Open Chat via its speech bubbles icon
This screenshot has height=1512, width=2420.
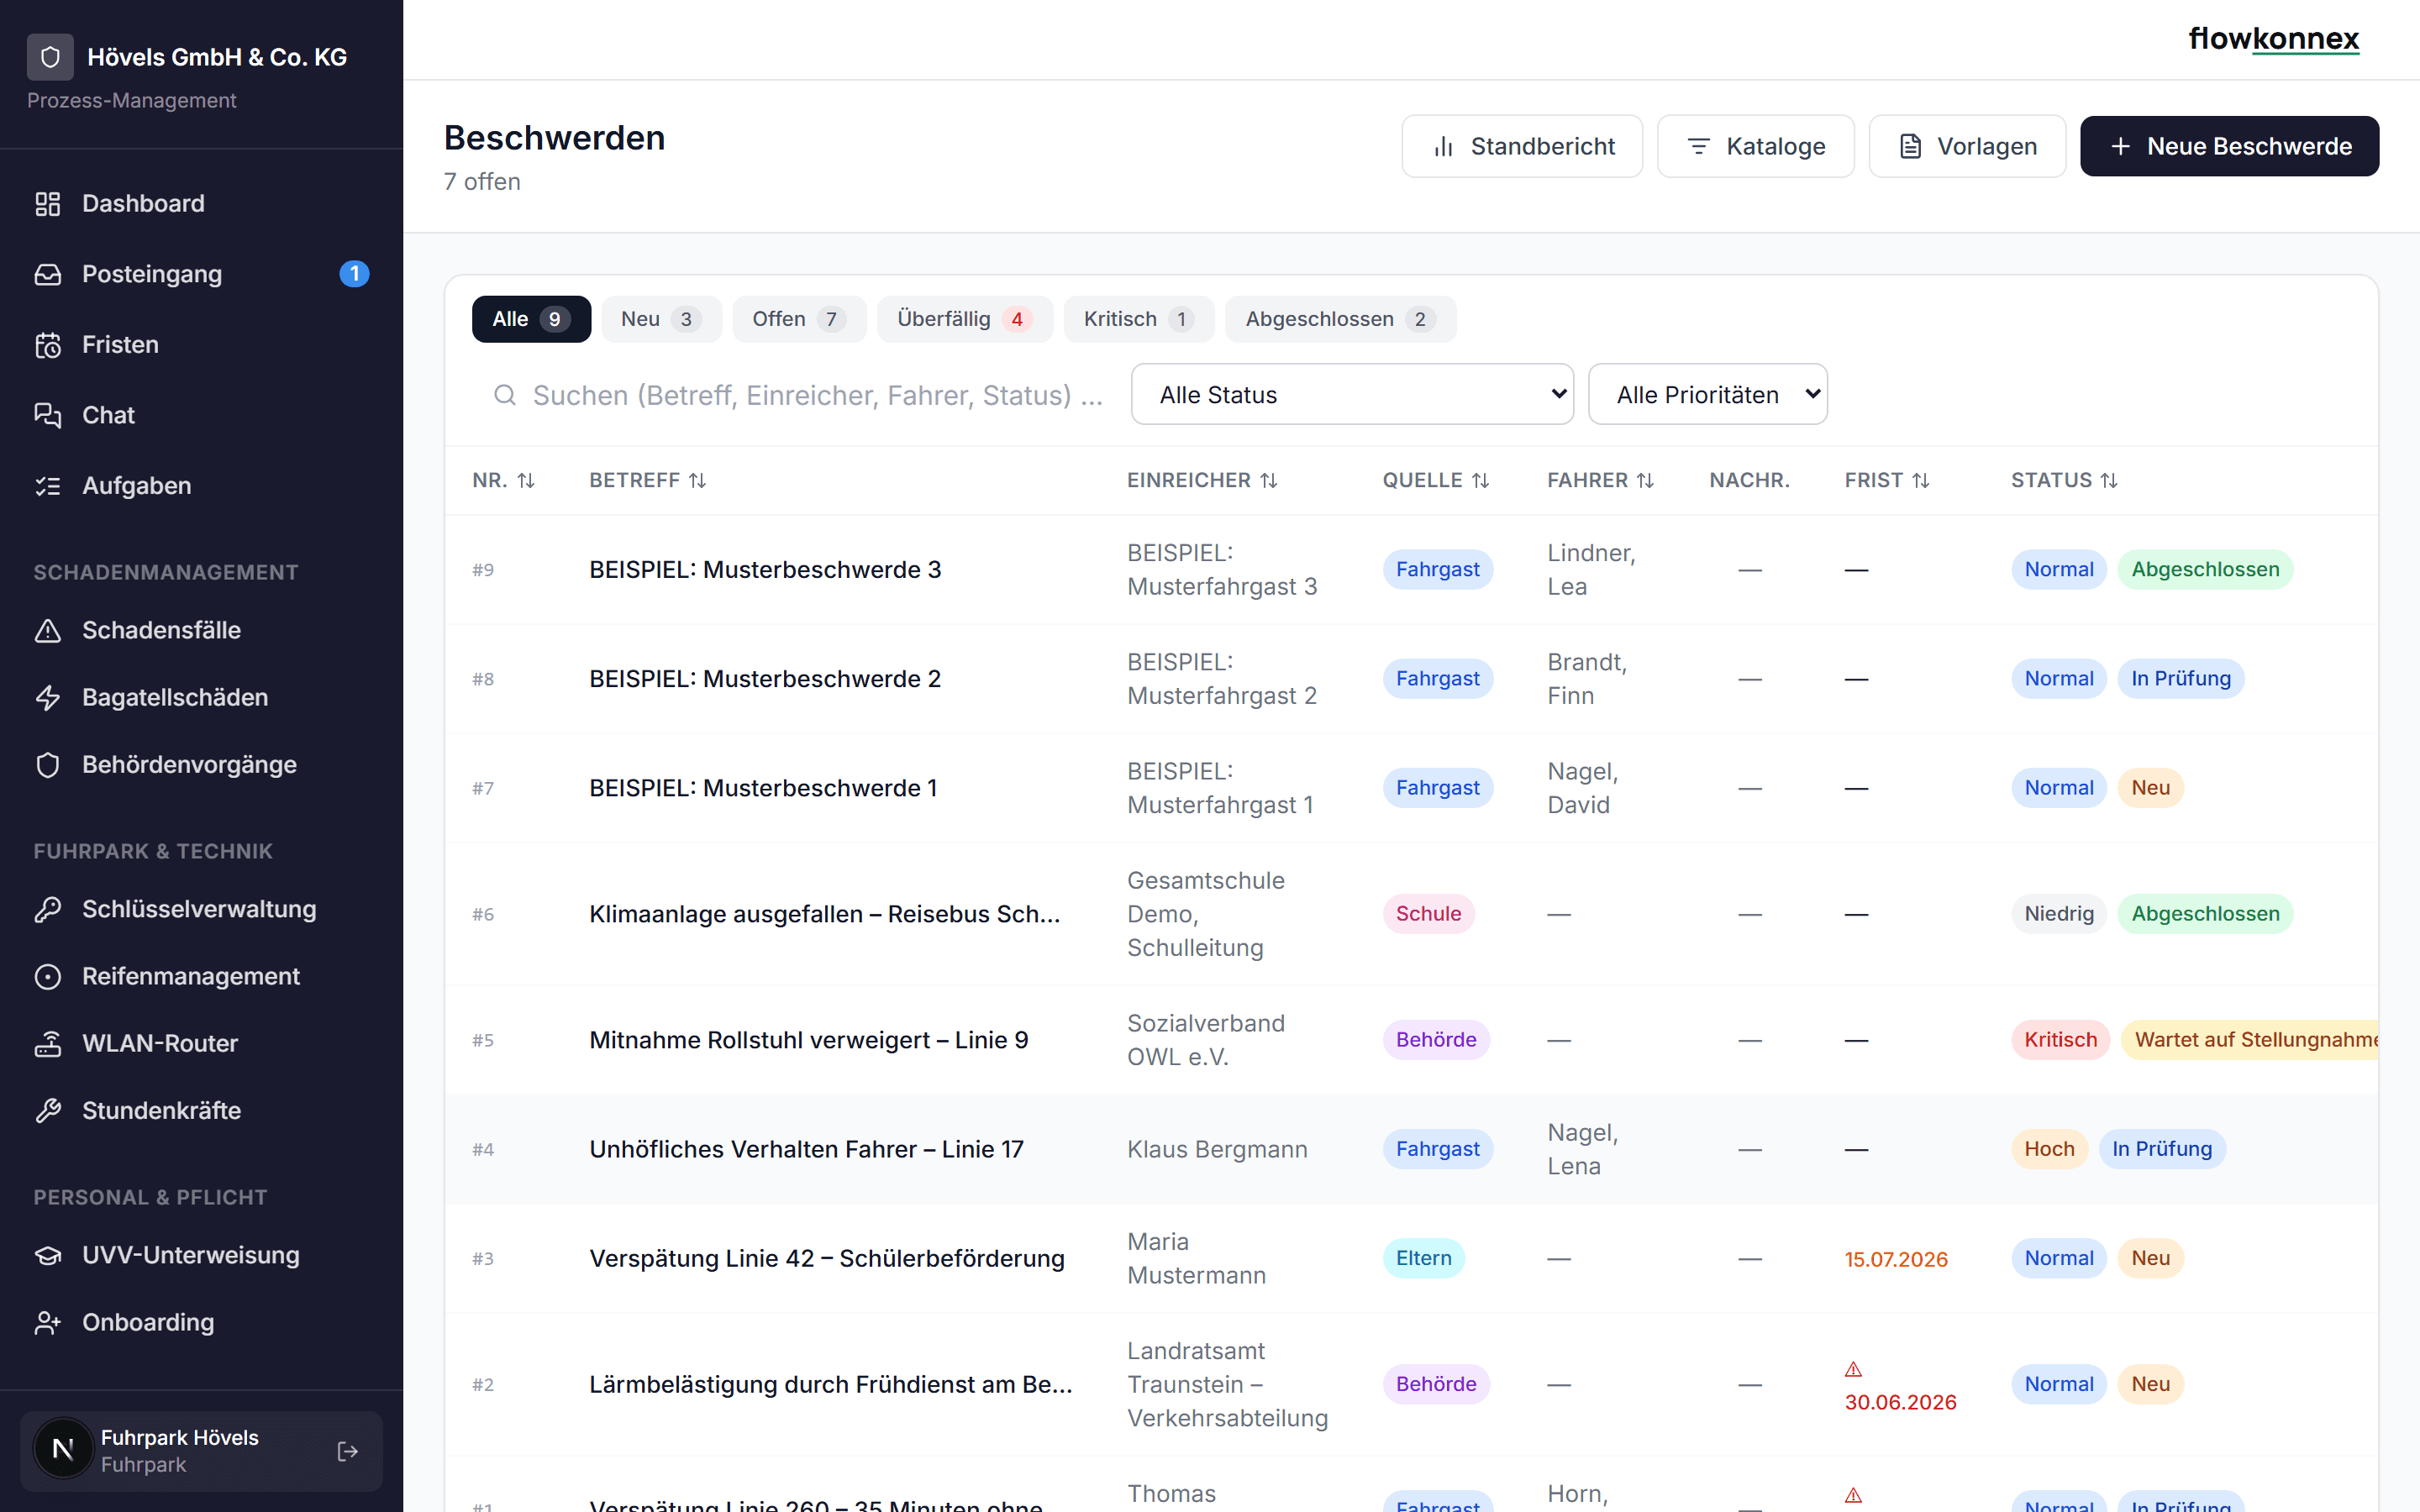pos(48,415)
